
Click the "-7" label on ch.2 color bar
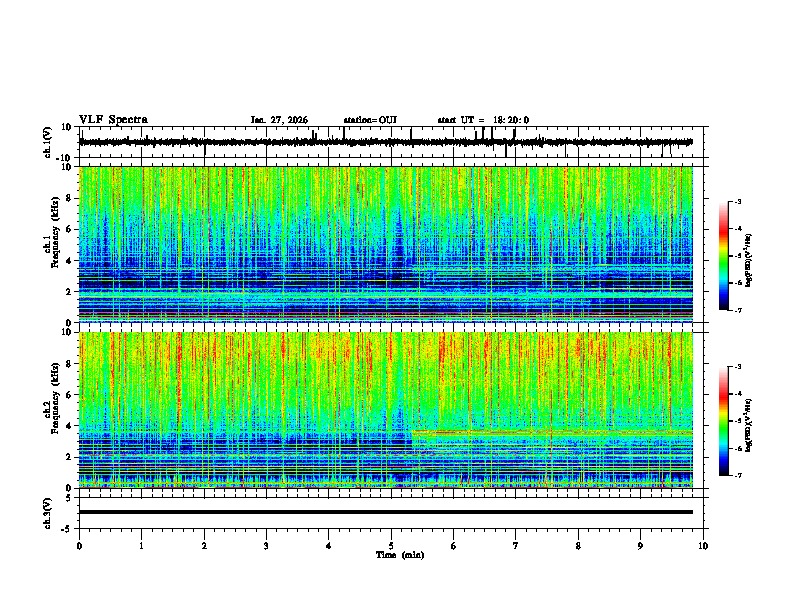(737, 476)
